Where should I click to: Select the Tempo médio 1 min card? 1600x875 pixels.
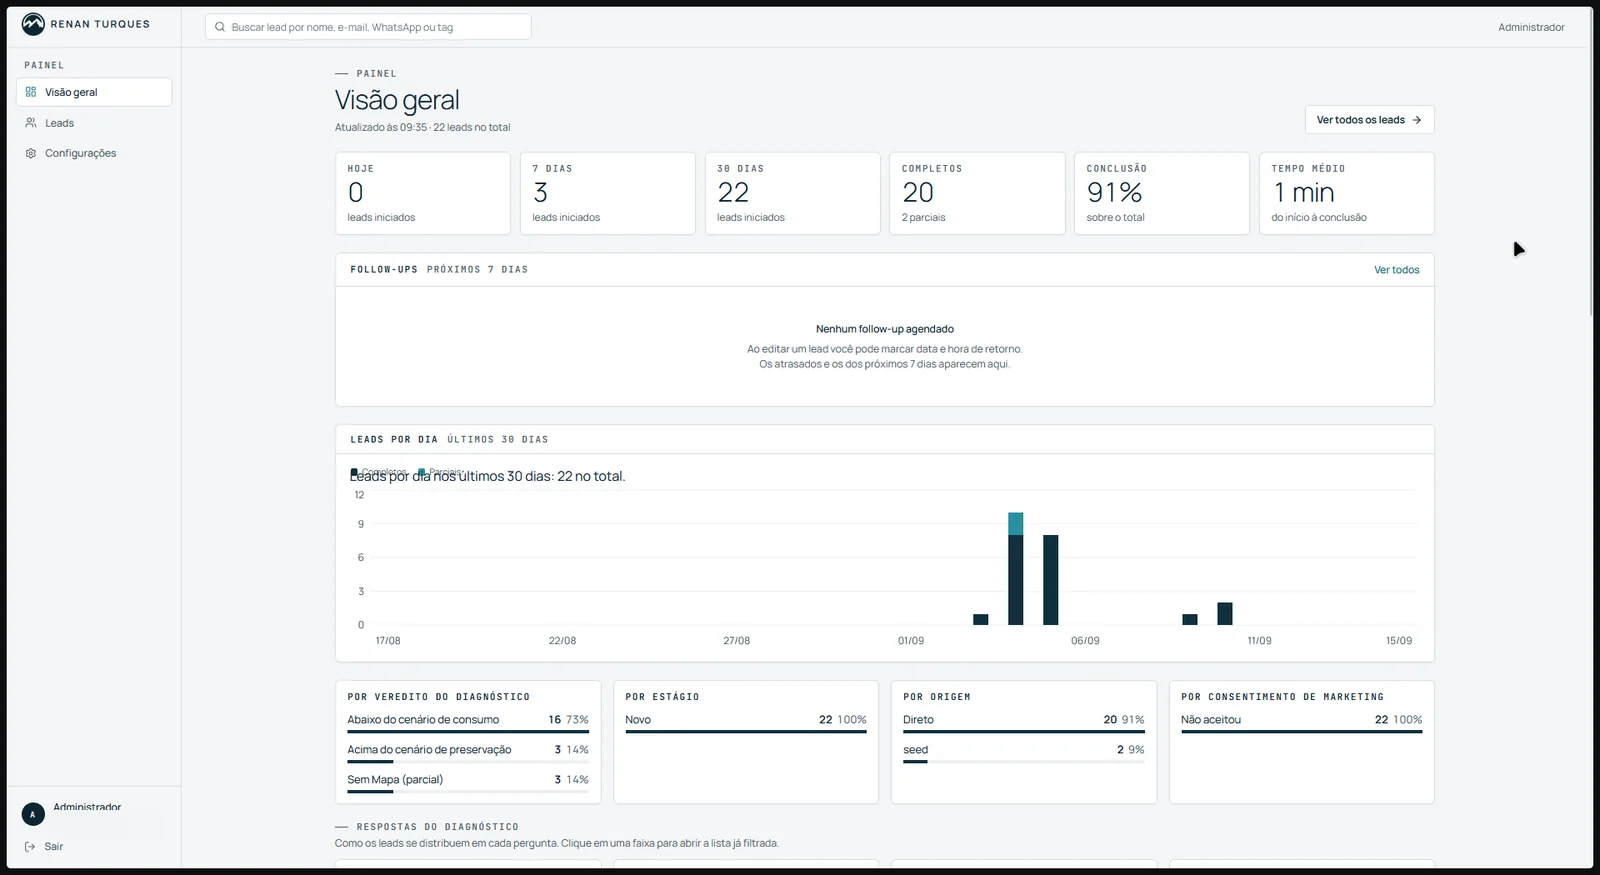point(1346,193)
